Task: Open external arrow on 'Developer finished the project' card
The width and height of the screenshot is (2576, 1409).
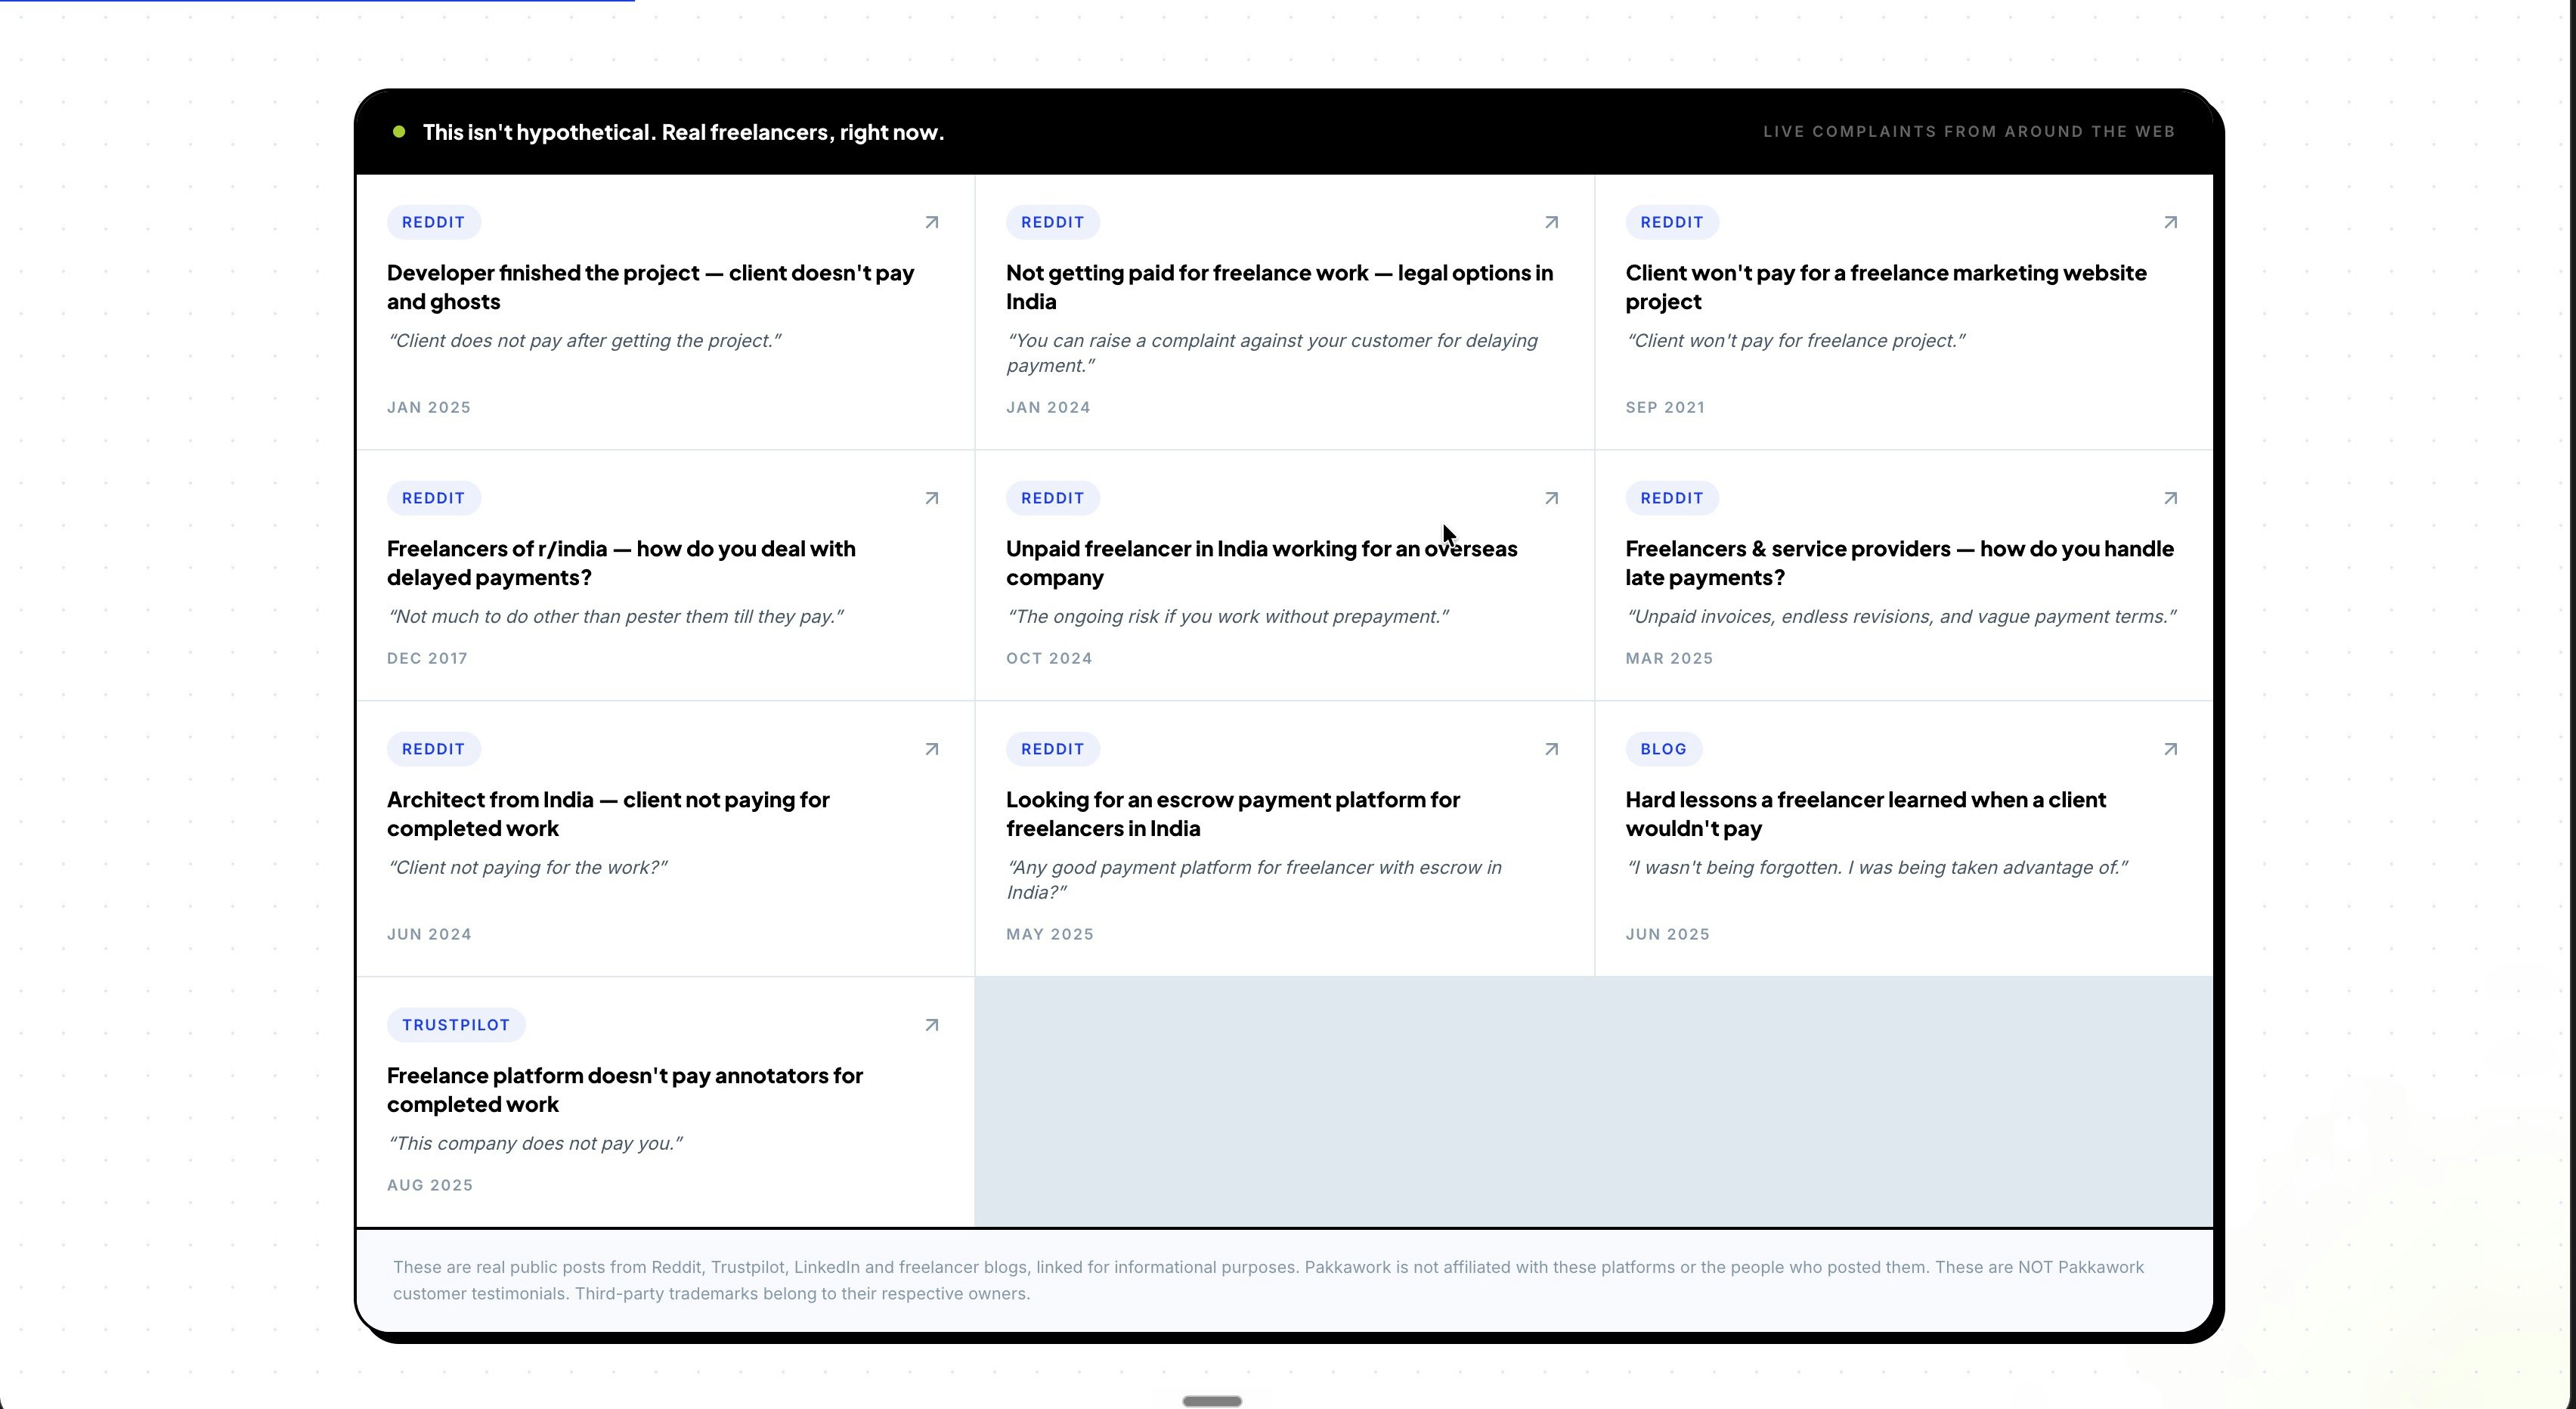Action: click(932, 222)
